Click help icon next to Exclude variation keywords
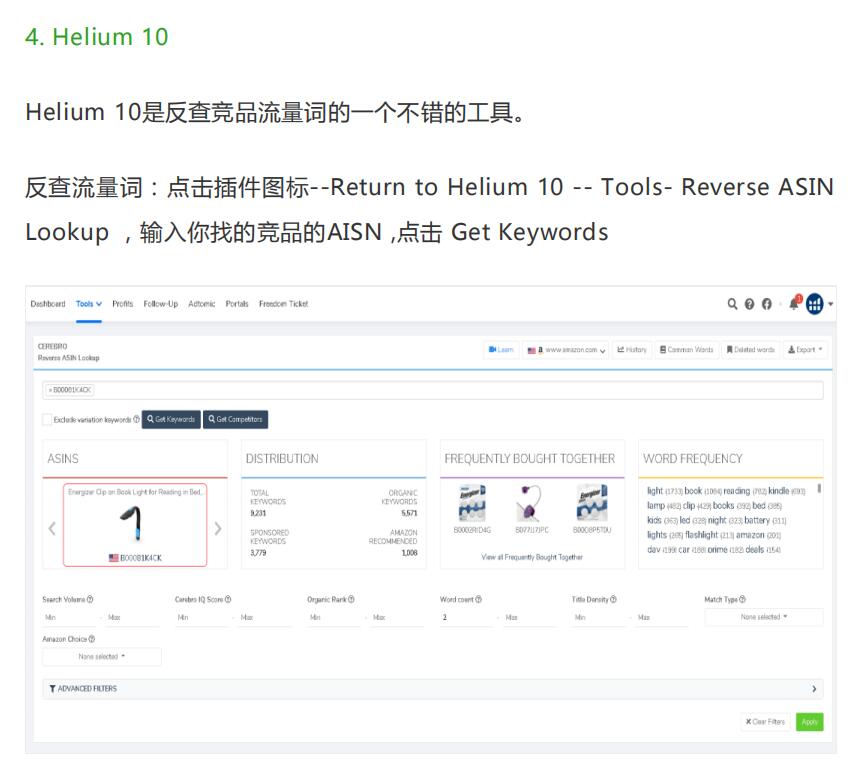Image resolution: width=864 pixels, height=781 pixels. [136, 419]
